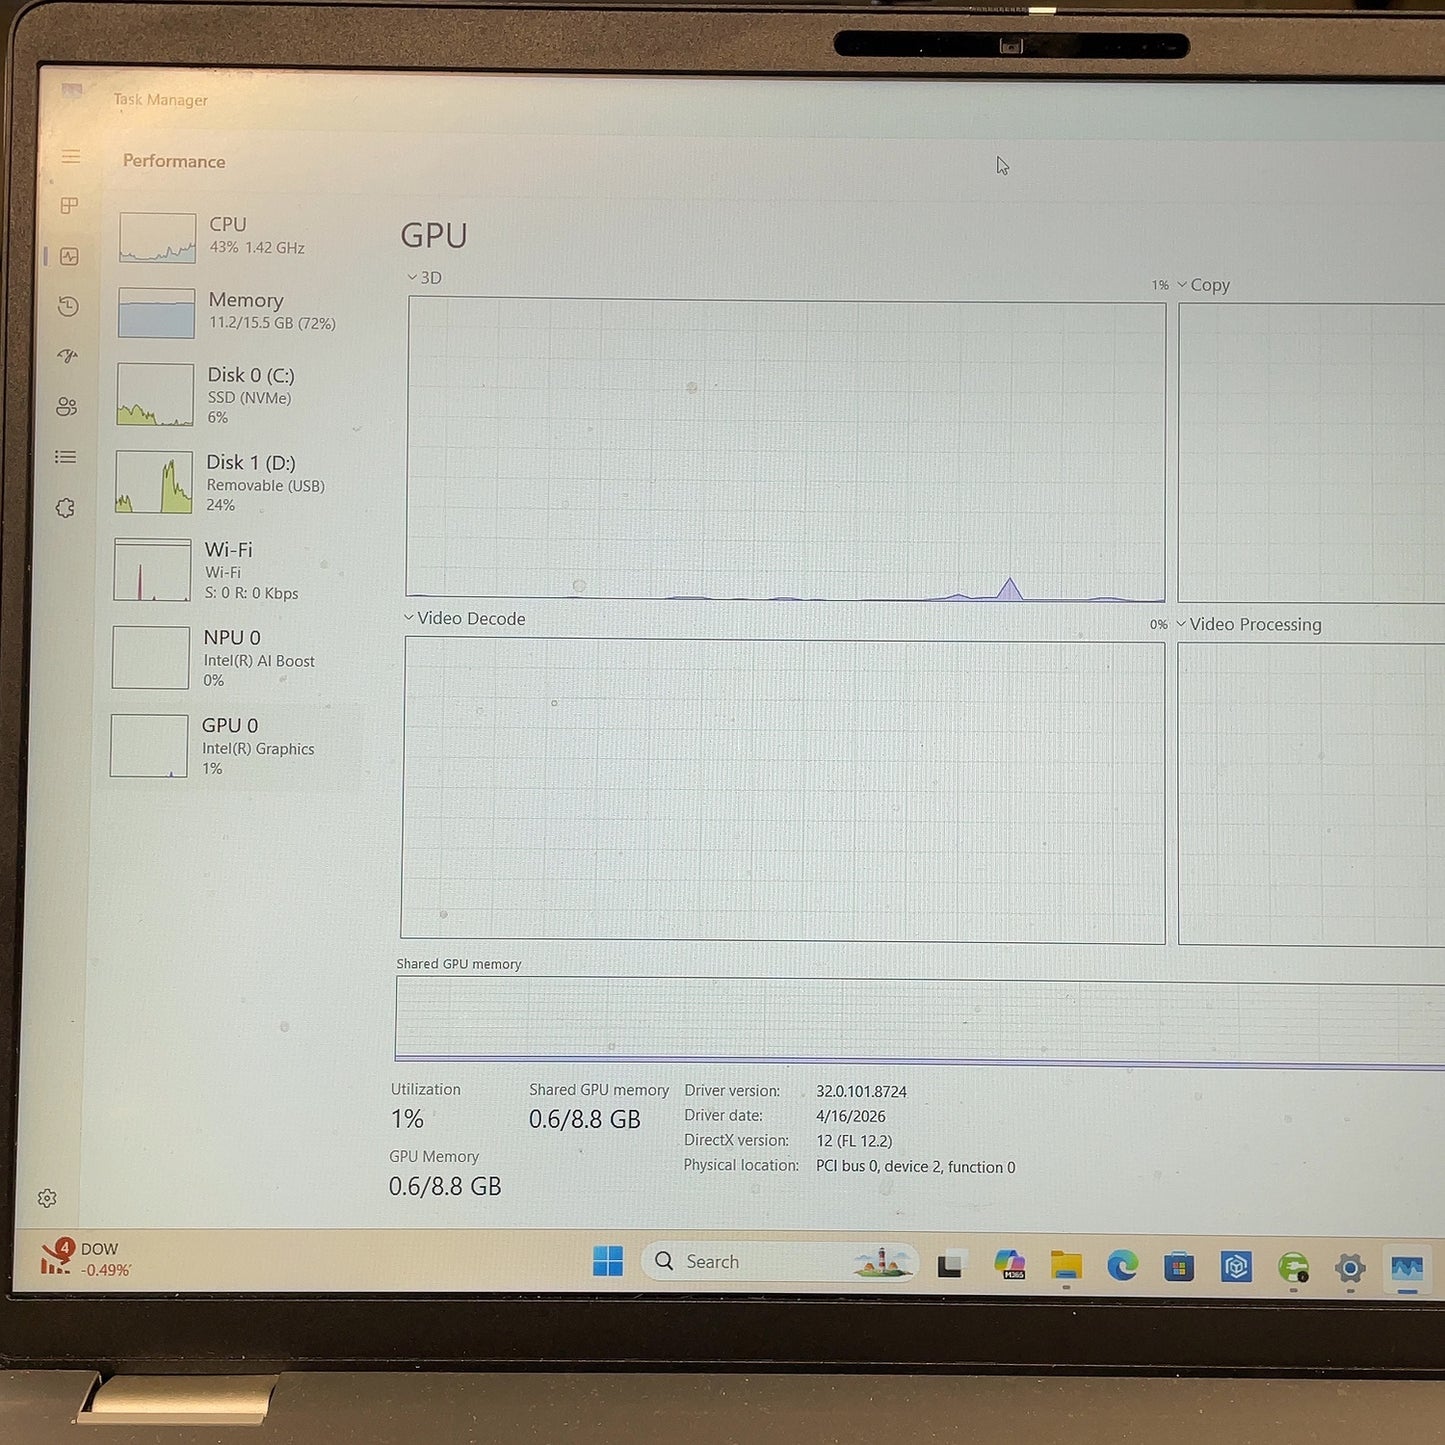The image size is (1445, 1445).
Task: Open the DOW stock widget on taskbar
Action: 86,1259
